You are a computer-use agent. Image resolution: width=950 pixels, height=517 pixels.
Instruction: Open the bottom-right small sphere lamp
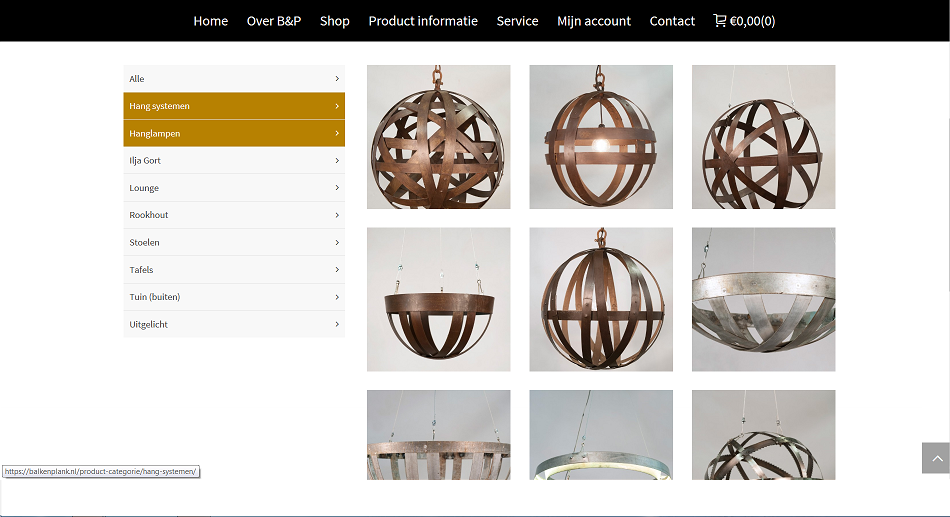click(x=763, y=435)
